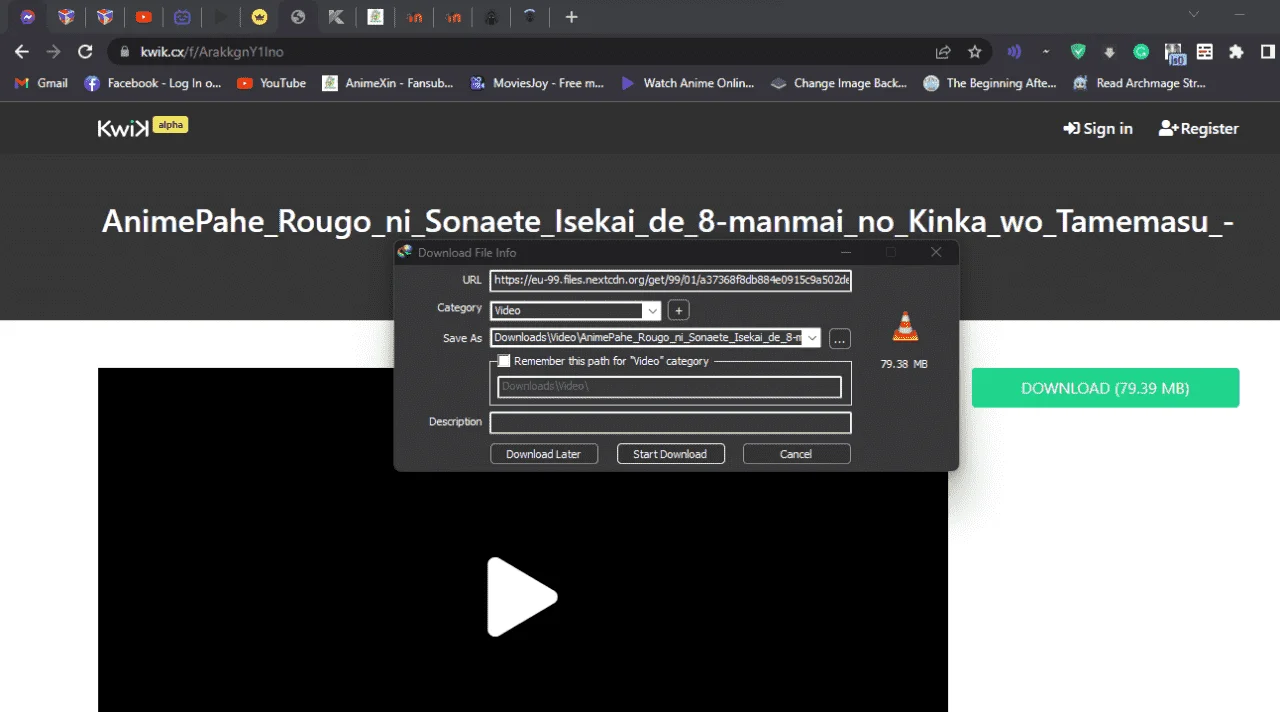This screenshot has height=712, width=1280.
Task: Open the Chrome extensions puzzle icon
Action: point(1236,52)
